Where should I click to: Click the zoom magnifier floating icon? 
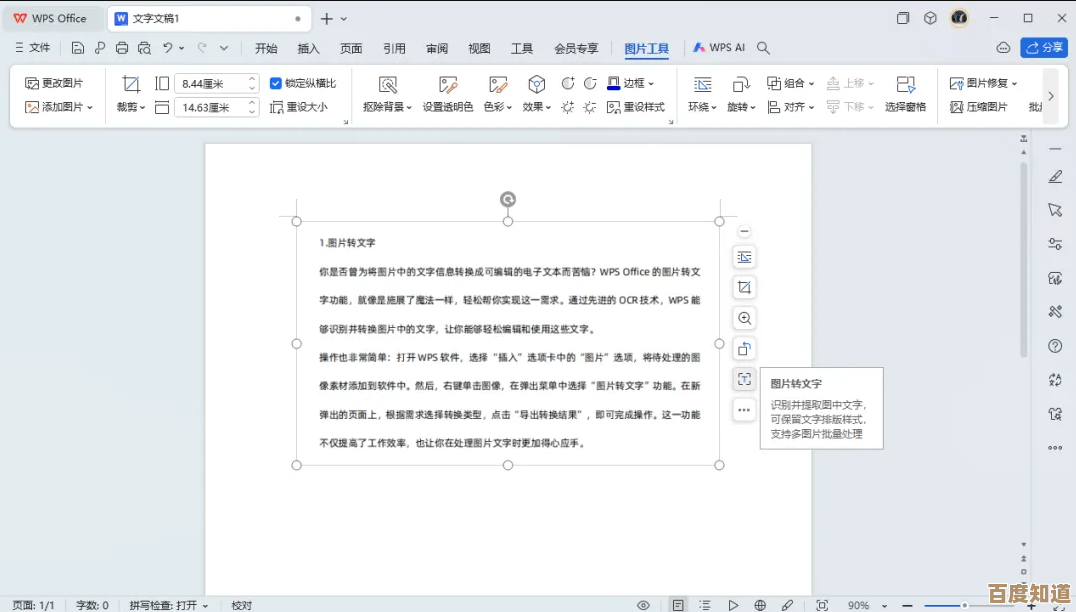tap(744, 318)
